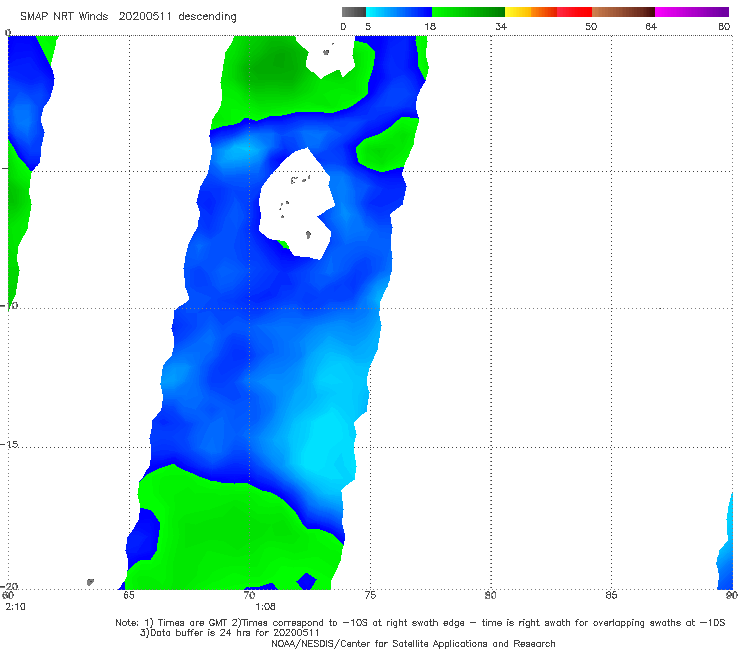This screenshot has width=740, height=650.
Task: Click the swath time label '1:08'
Action: tap(265, 607)
